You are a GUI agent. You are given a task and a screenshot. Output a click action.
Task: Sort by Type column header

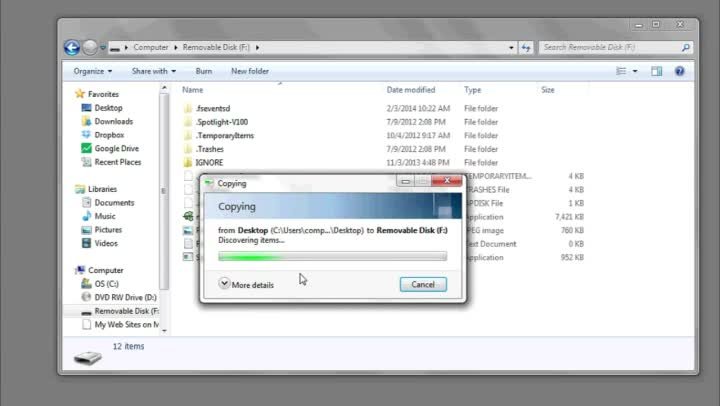pos(472,90)
